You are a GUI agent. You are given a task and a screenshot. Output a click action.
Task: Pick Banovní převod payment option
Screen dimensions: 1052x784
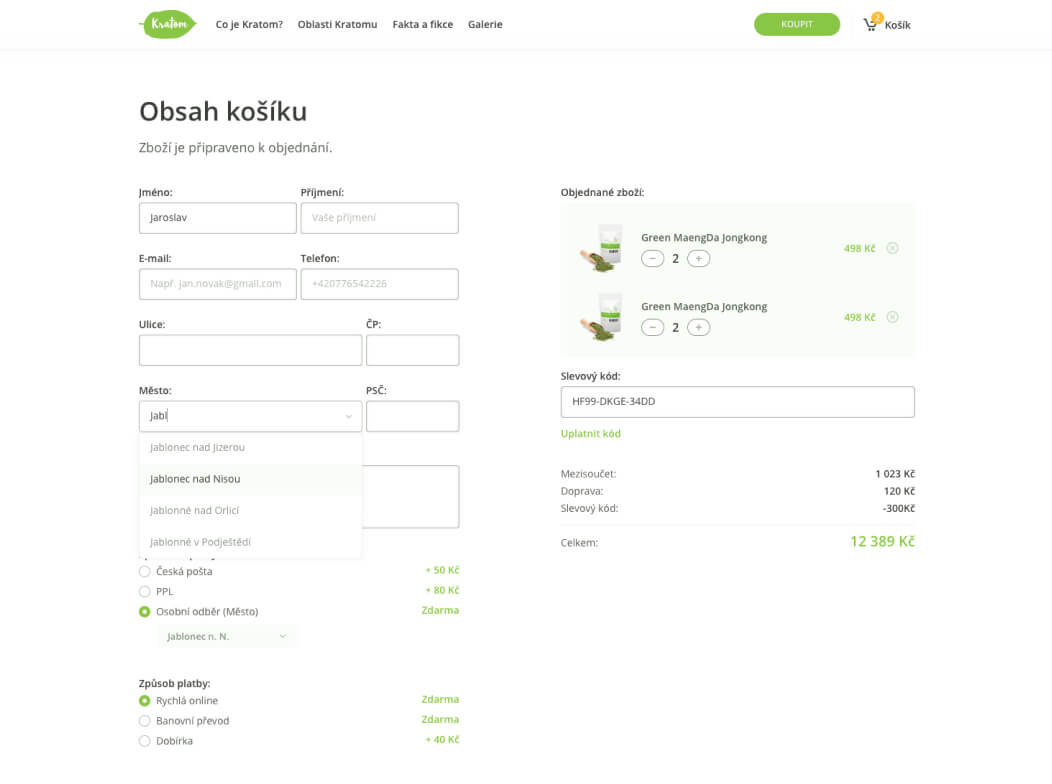tap(145, 720)
